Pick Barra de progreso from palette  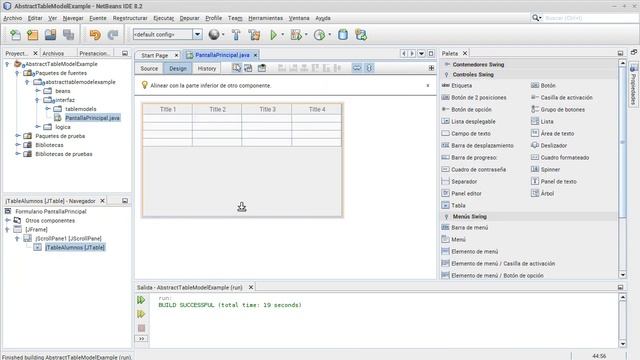(473, 158)
